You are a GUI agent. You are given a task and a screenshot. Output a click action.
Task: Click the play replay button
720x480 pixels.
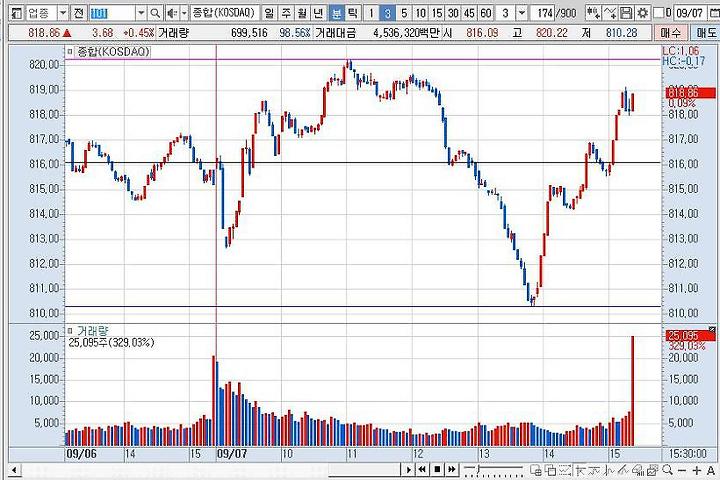click(x=408, y=469)
